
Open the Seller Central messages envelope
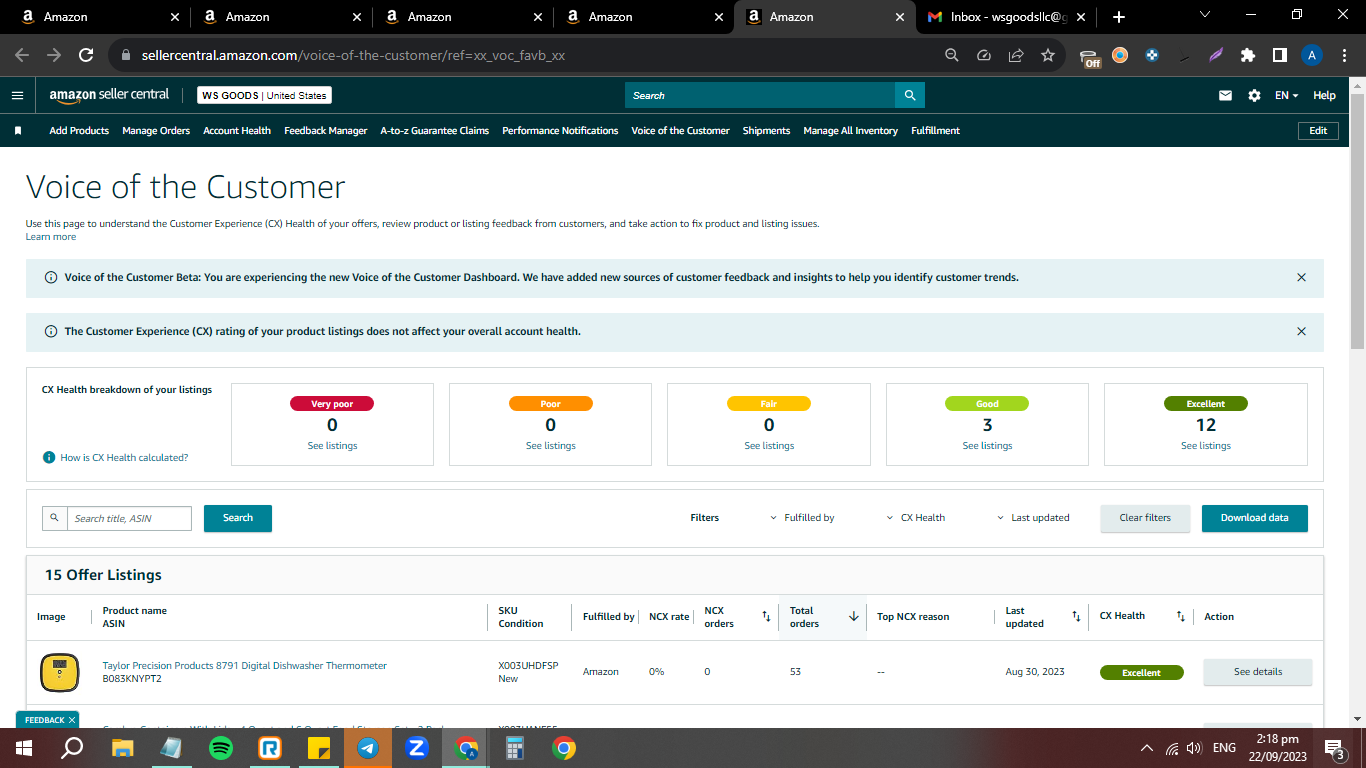point(1225,96)
